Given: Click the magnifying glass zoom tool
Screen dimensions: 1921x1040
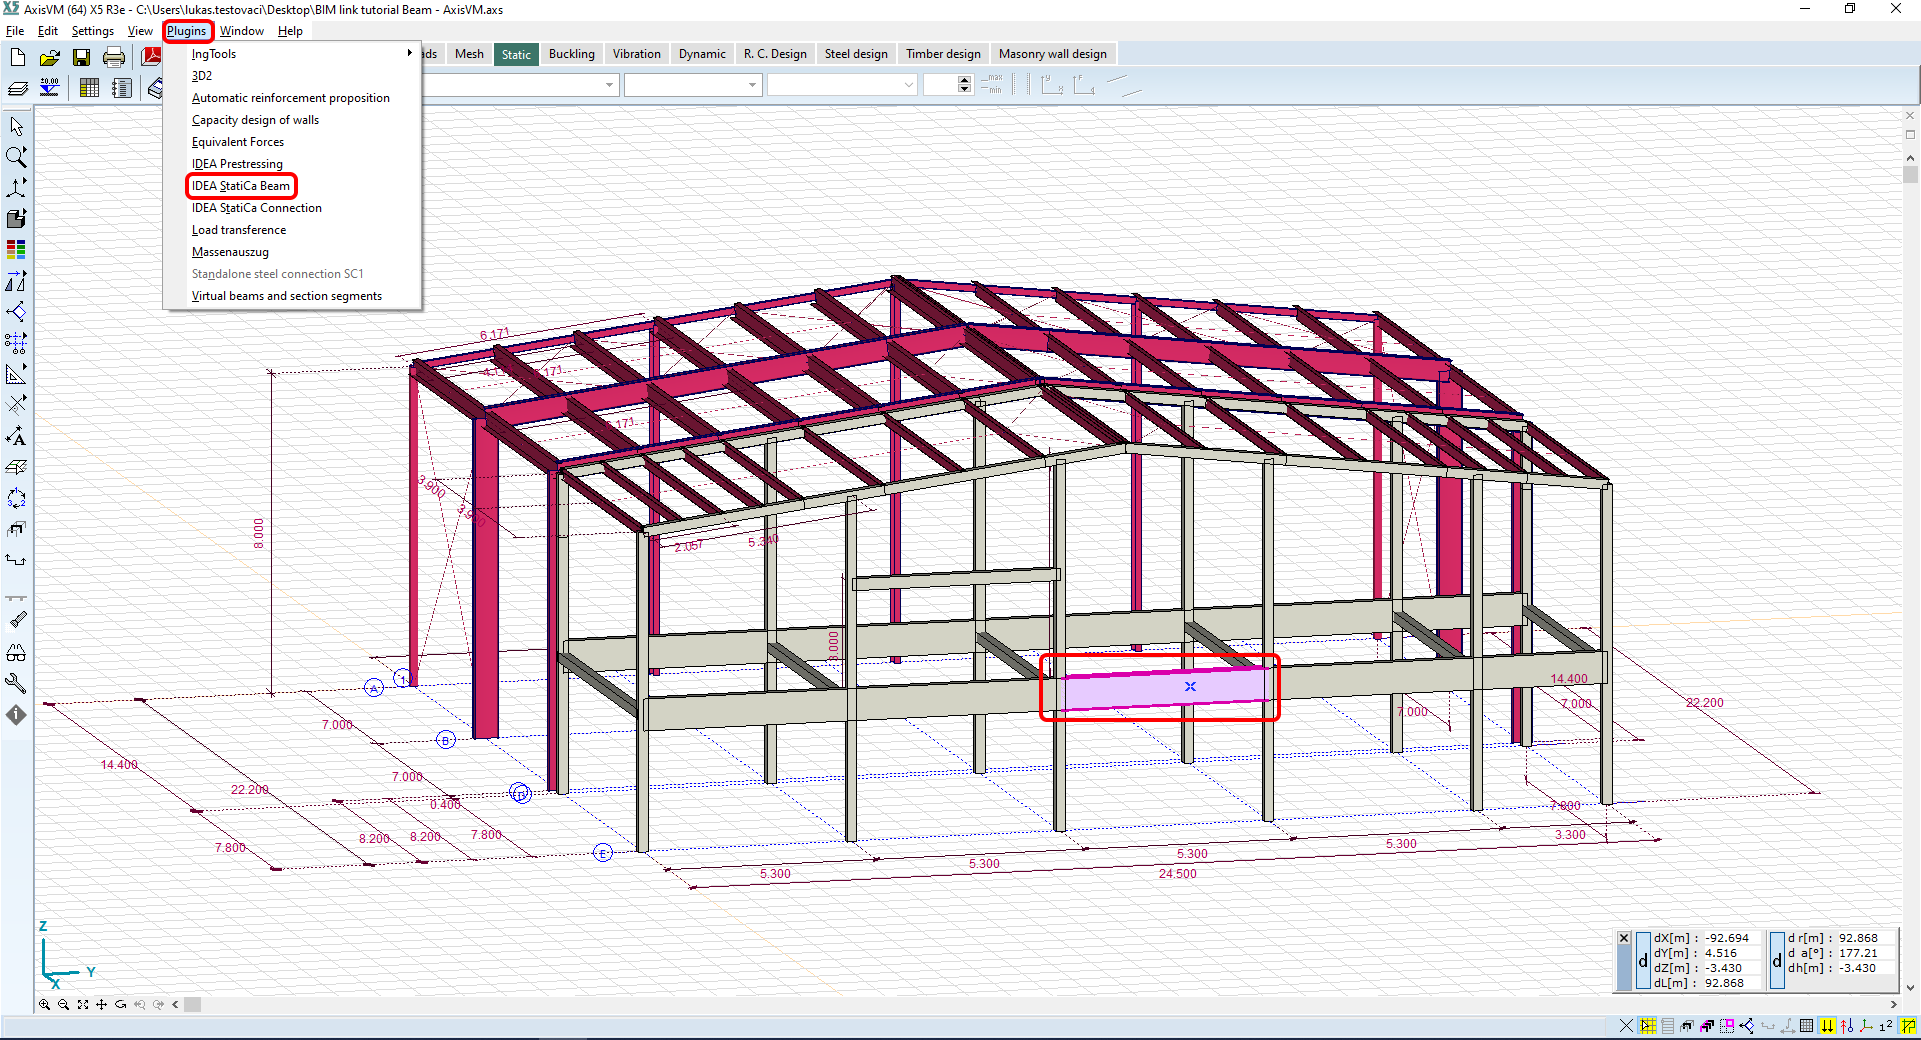Looking at the screenshot, I should [16, 157].
